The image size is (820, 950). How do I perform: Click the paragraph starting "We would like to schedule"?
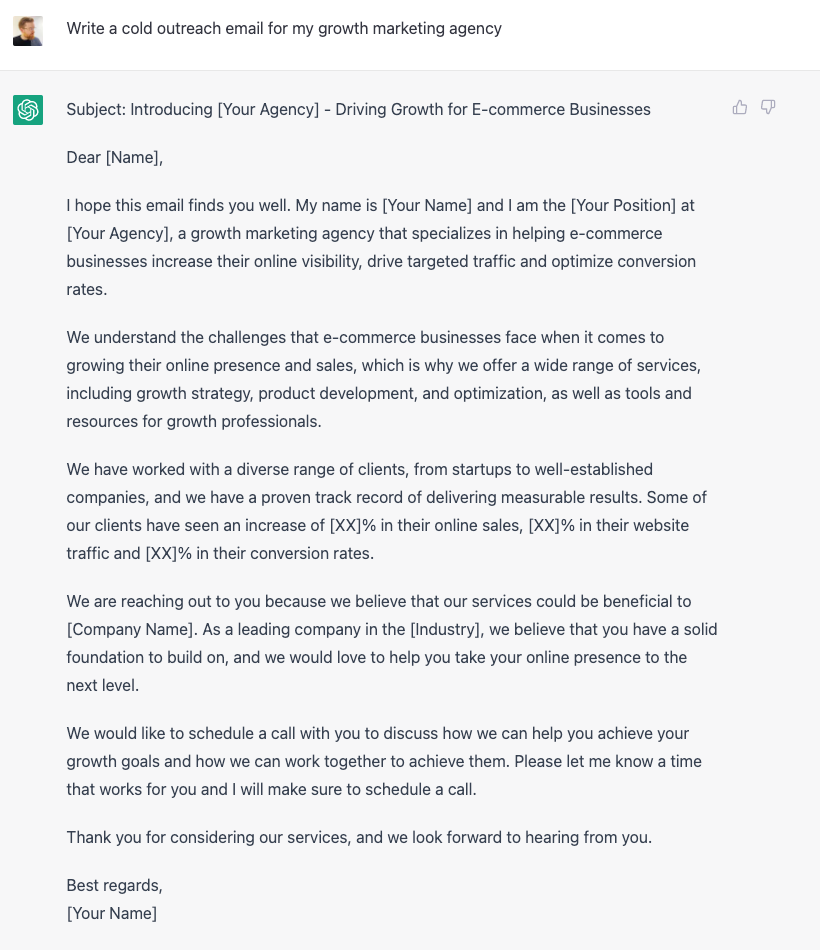(383, 761)
